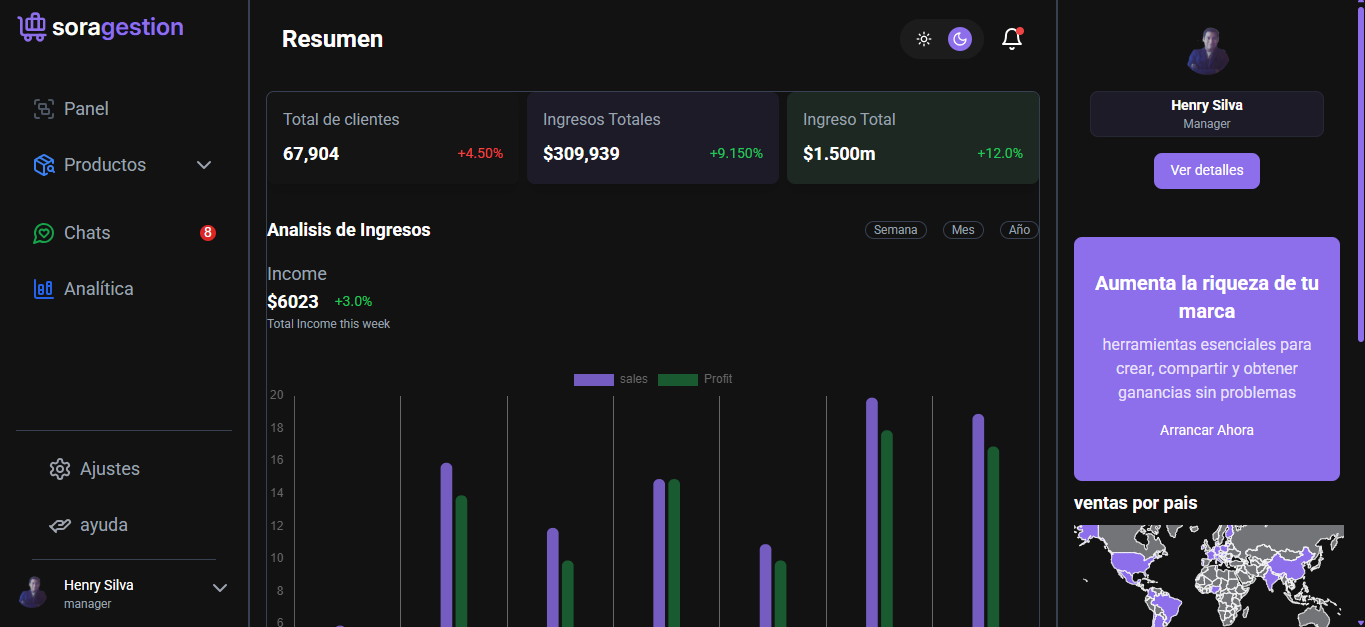Click the Analítica bar chart icon
The image size is (1365, 627).
[x=43, y=289]
